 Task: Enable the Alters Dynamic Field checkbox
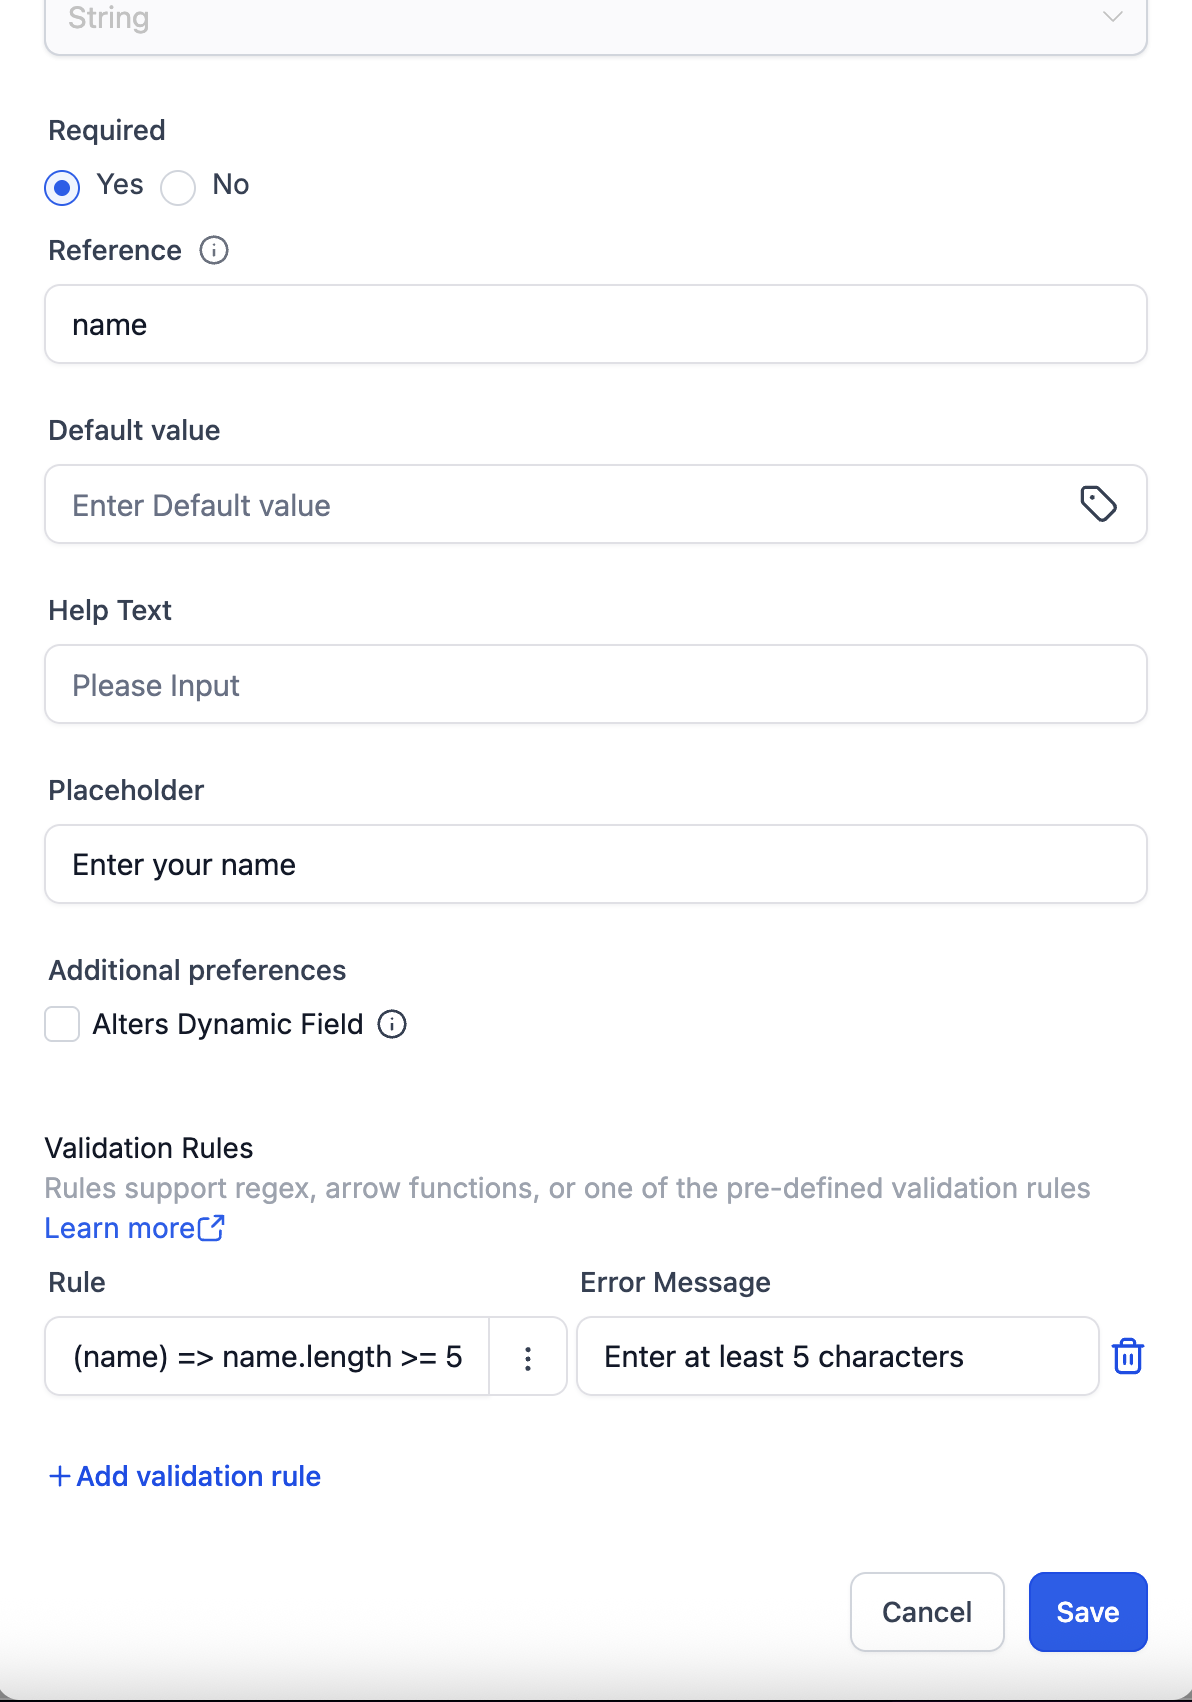coord(62,1024)
